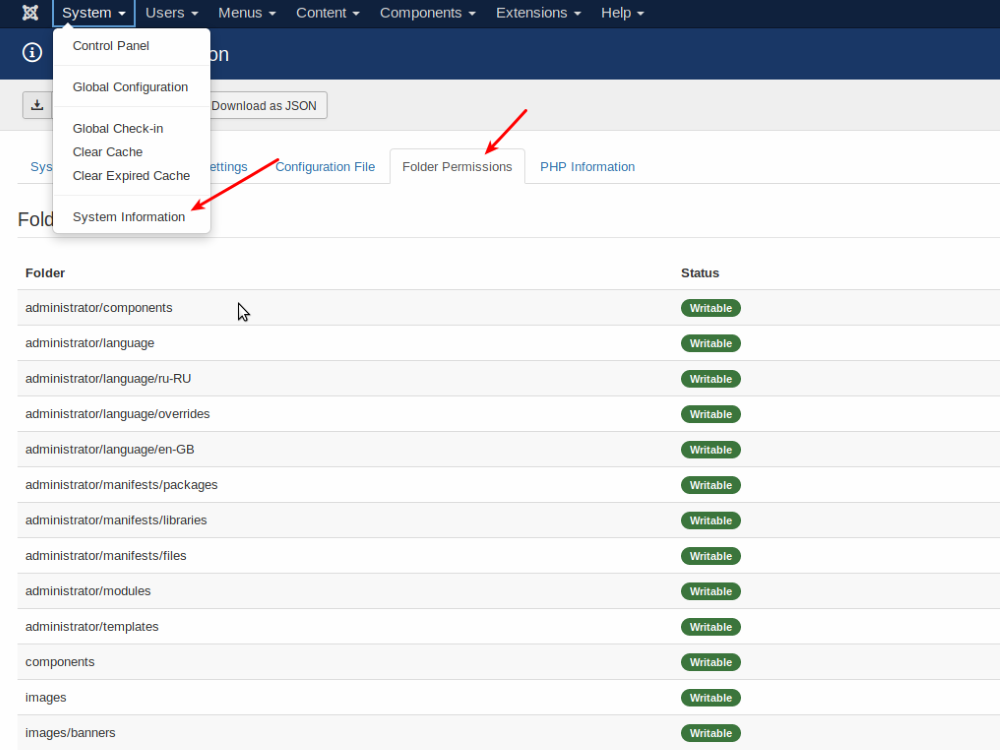This screenshot has height=750, width=1000.
Task: Click Clear Expired Cache entry
Action: point(131,176)
